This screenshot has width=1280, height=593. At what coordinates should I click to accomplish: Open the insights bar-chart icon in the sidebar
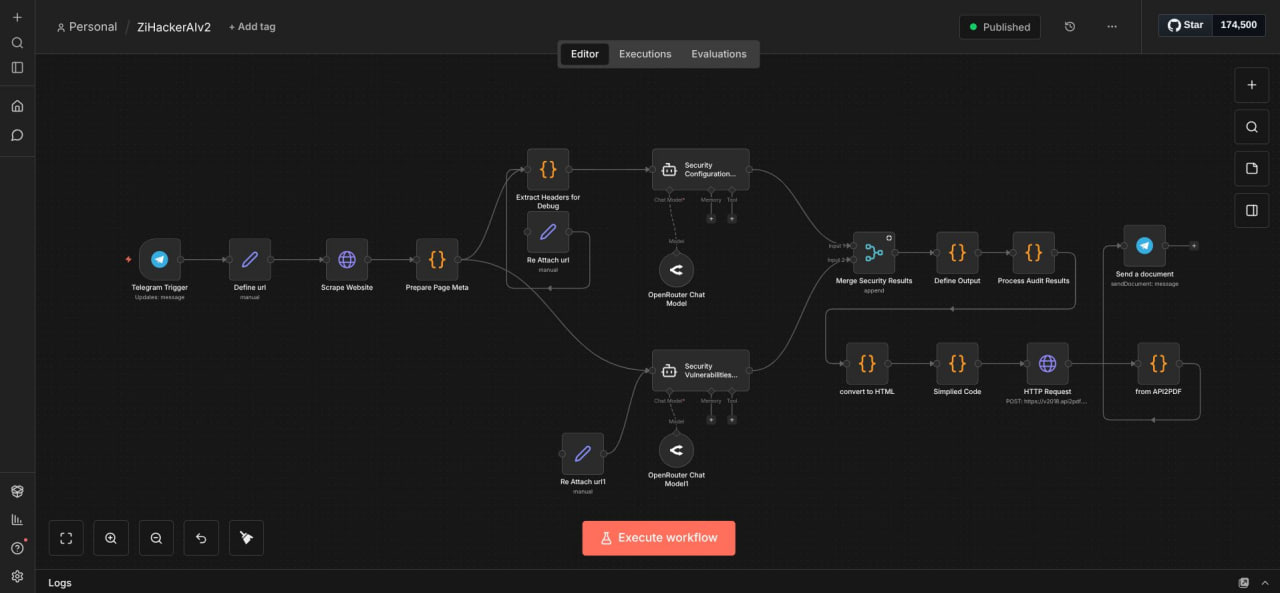(x=17, y=520)
